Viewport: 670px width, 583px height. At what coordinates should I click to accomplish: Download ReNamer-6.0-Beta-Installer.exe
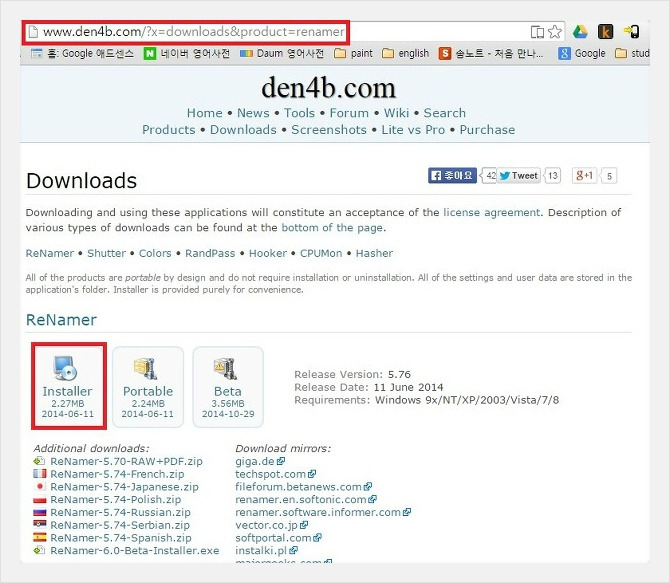coord(135,551)
